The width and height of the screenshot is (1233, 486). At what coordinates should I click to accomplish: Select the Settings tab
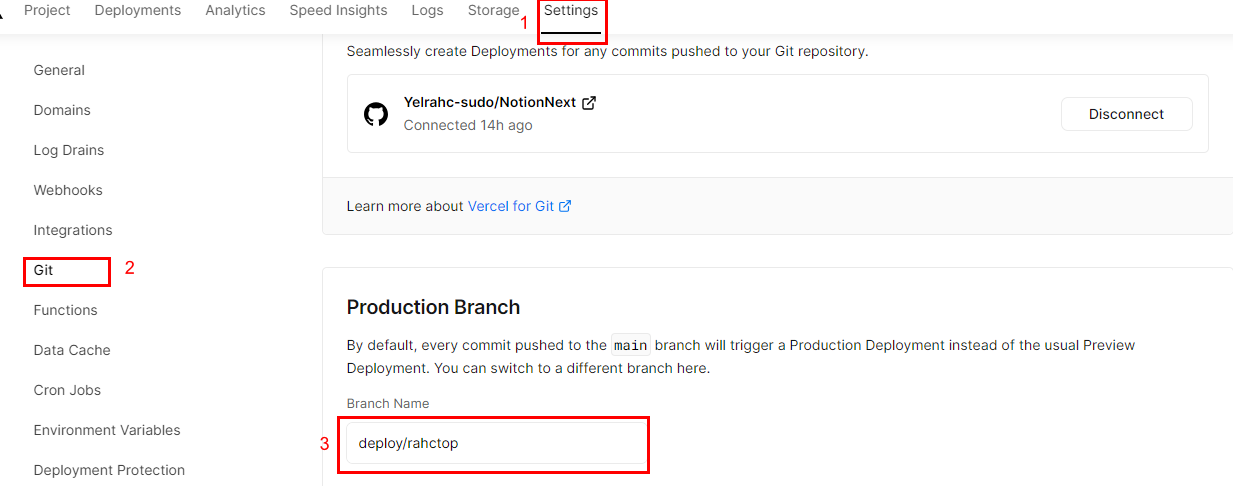pyautogui.click(x=571, y=10)
